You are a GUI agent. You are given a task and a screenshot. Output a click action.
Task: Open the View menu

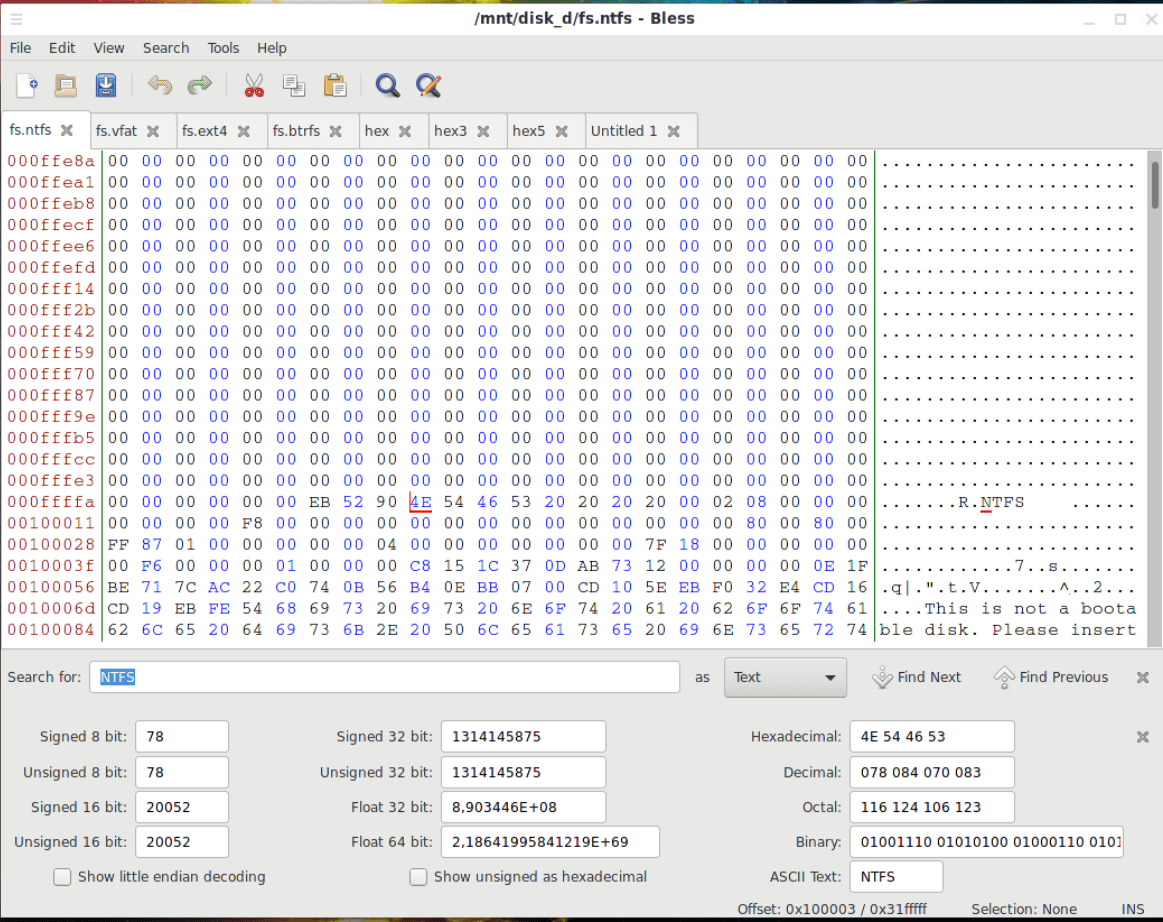tap(108, 47)
